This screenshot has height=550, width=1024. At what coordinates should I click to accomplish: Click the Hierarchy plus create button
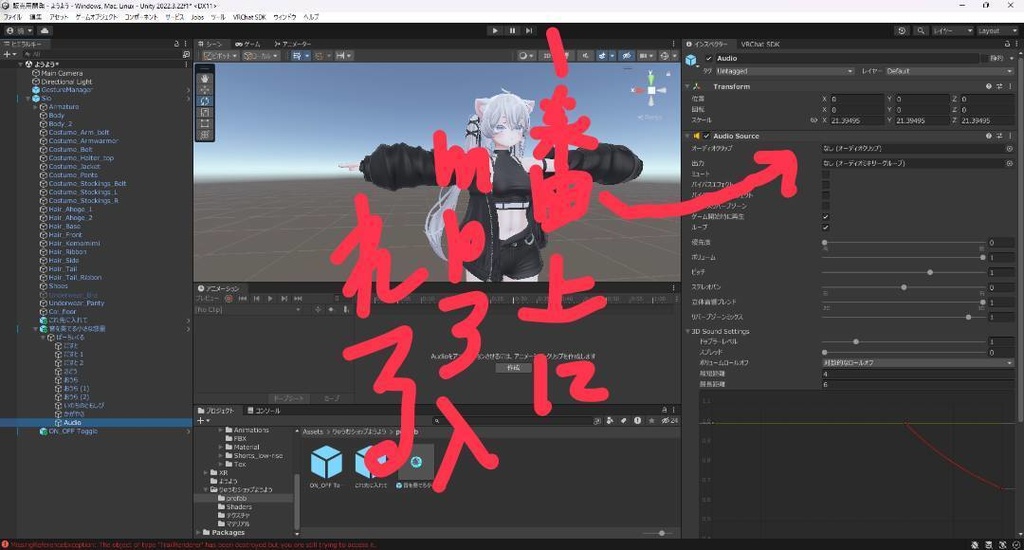(10, 54)
